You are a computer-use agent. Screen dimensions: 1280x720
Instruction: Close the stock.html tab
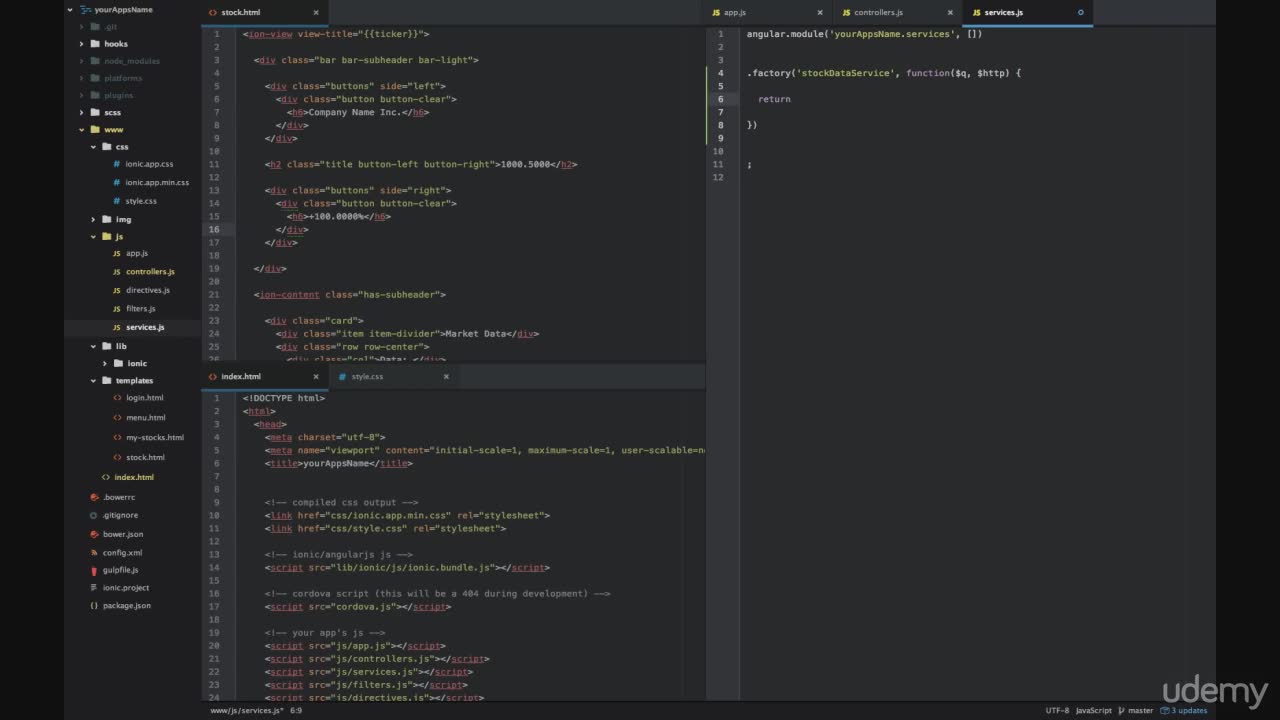[316, 13]
